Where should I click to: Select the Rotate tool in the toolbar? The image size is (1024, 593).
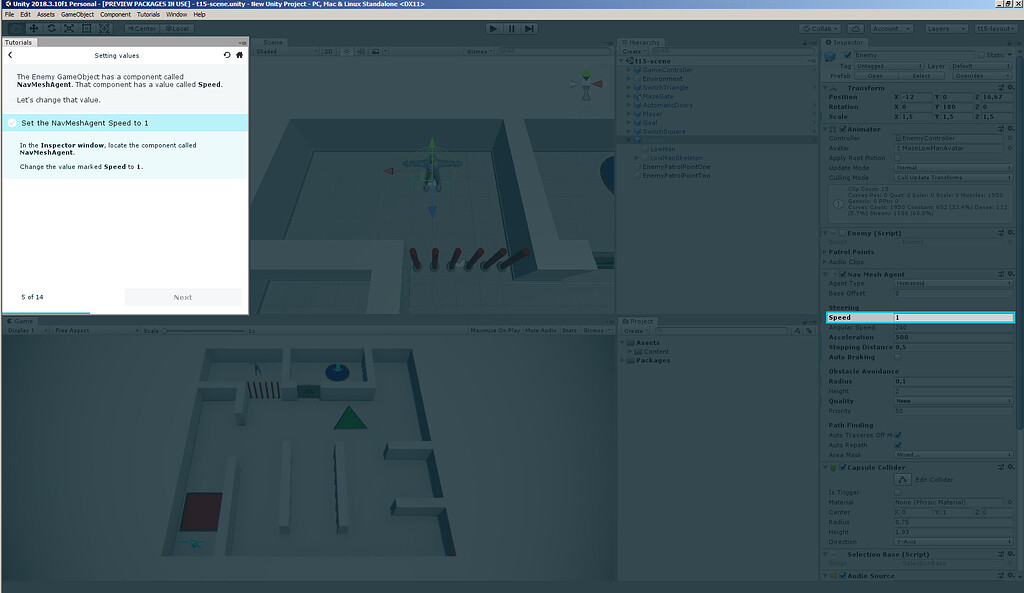(51, 28)
